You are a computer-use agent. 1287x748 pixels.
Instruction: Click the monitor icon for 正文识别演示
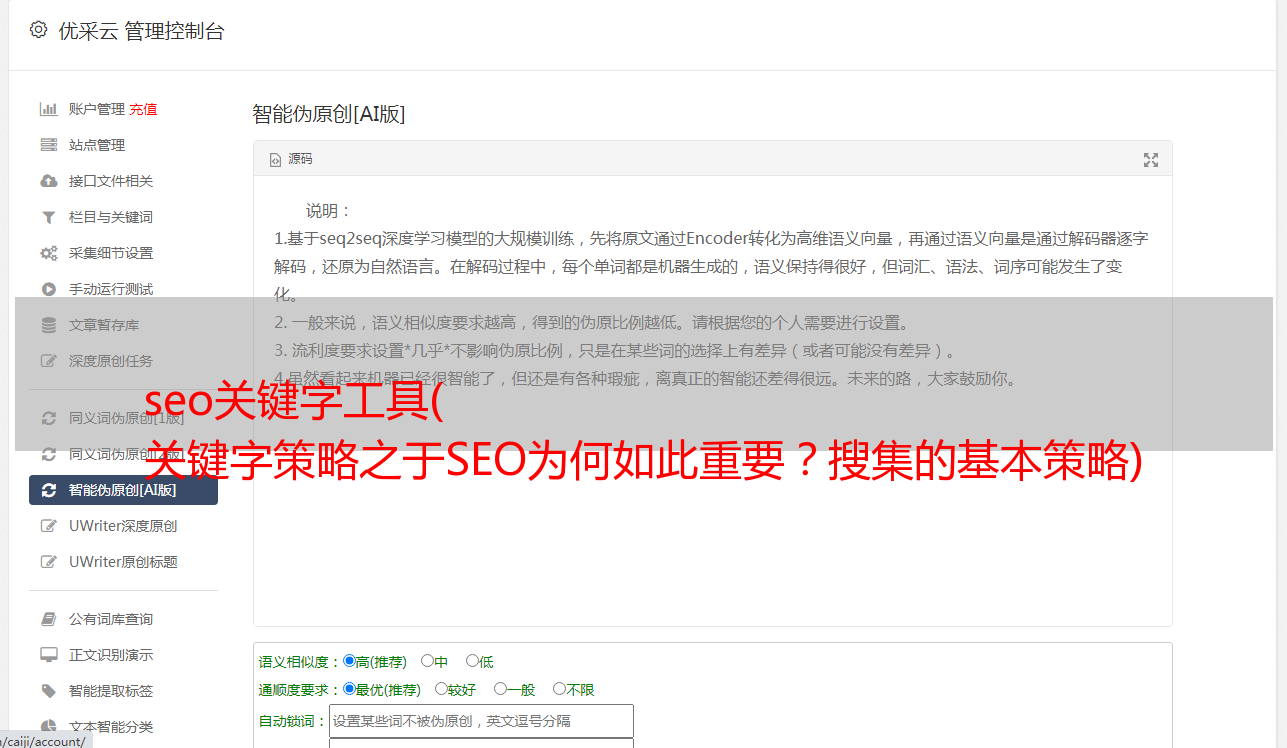point(48,655)
